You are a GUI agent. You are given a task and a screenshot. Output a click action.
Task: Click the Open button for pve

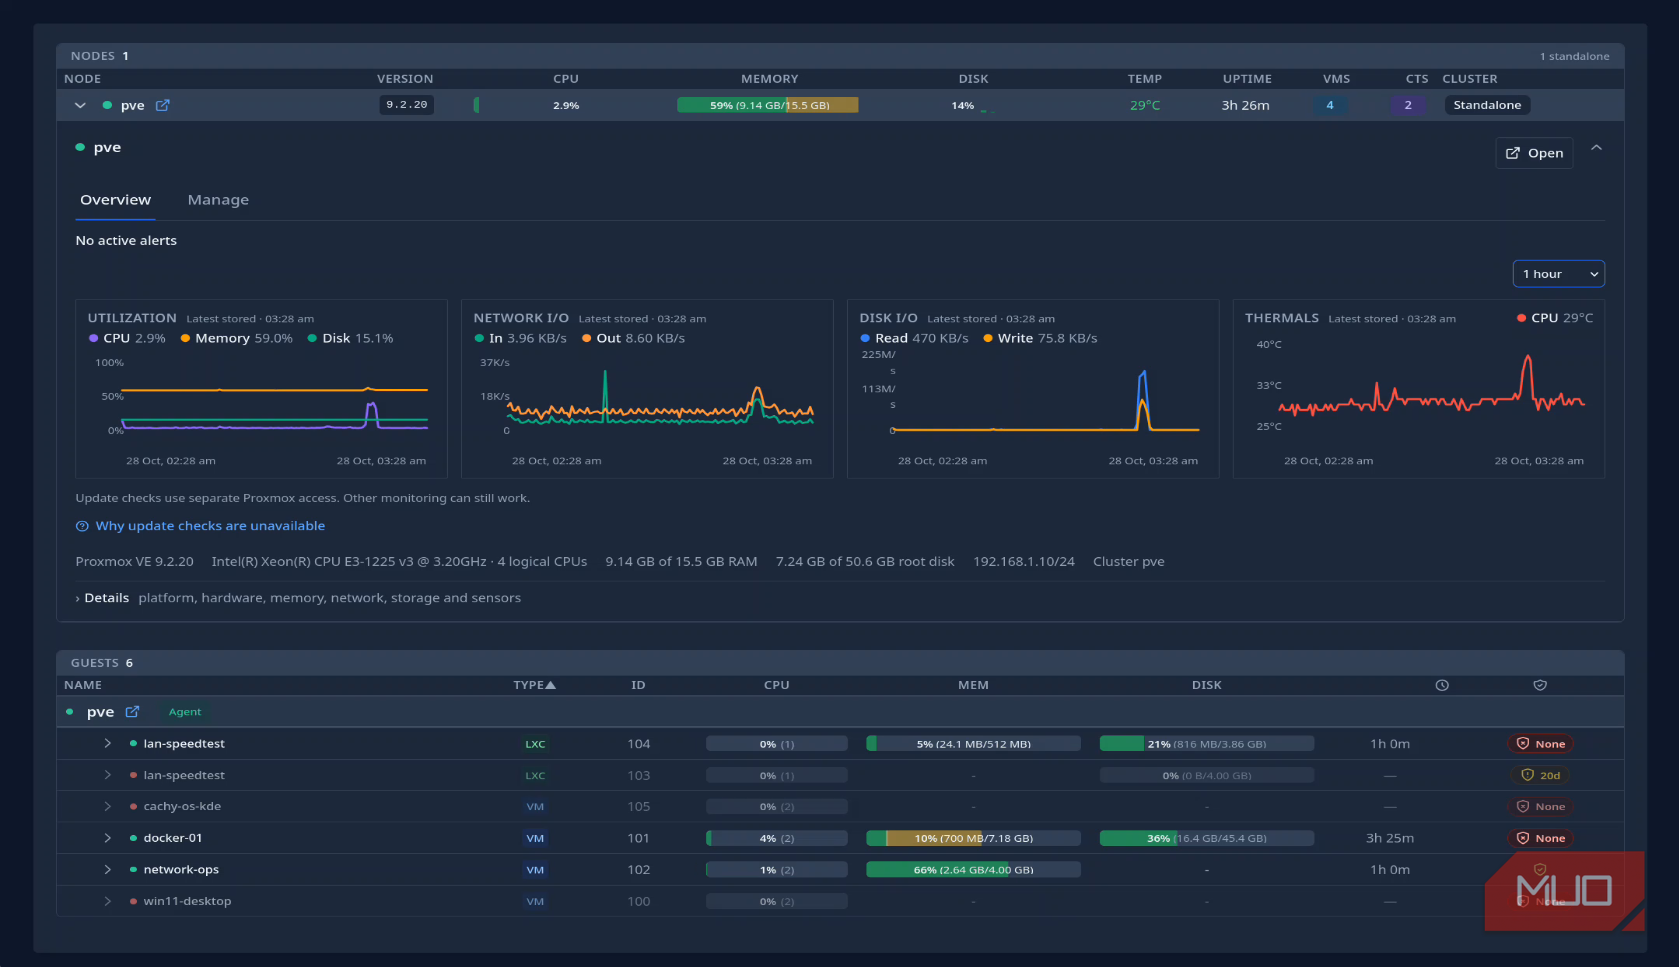[x=1534, y=153]
